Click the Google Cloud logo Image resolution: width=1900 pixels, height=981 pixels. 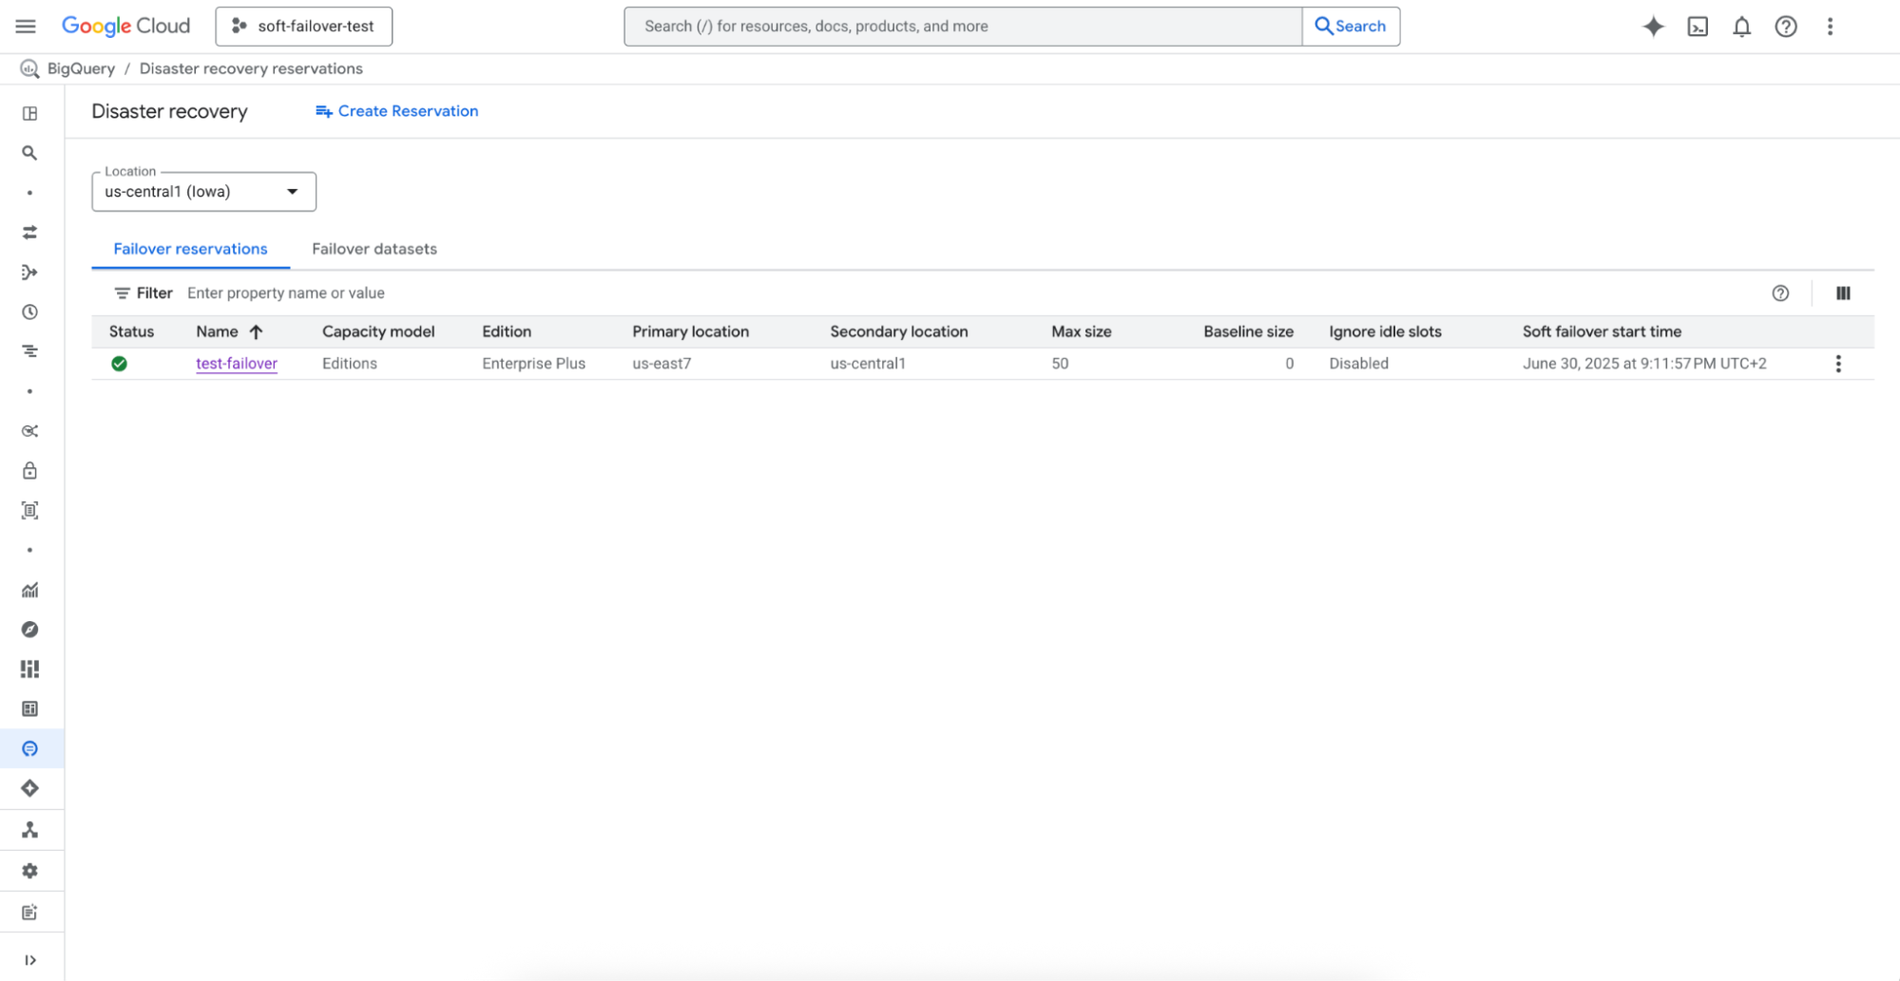(x=126, y=26)
